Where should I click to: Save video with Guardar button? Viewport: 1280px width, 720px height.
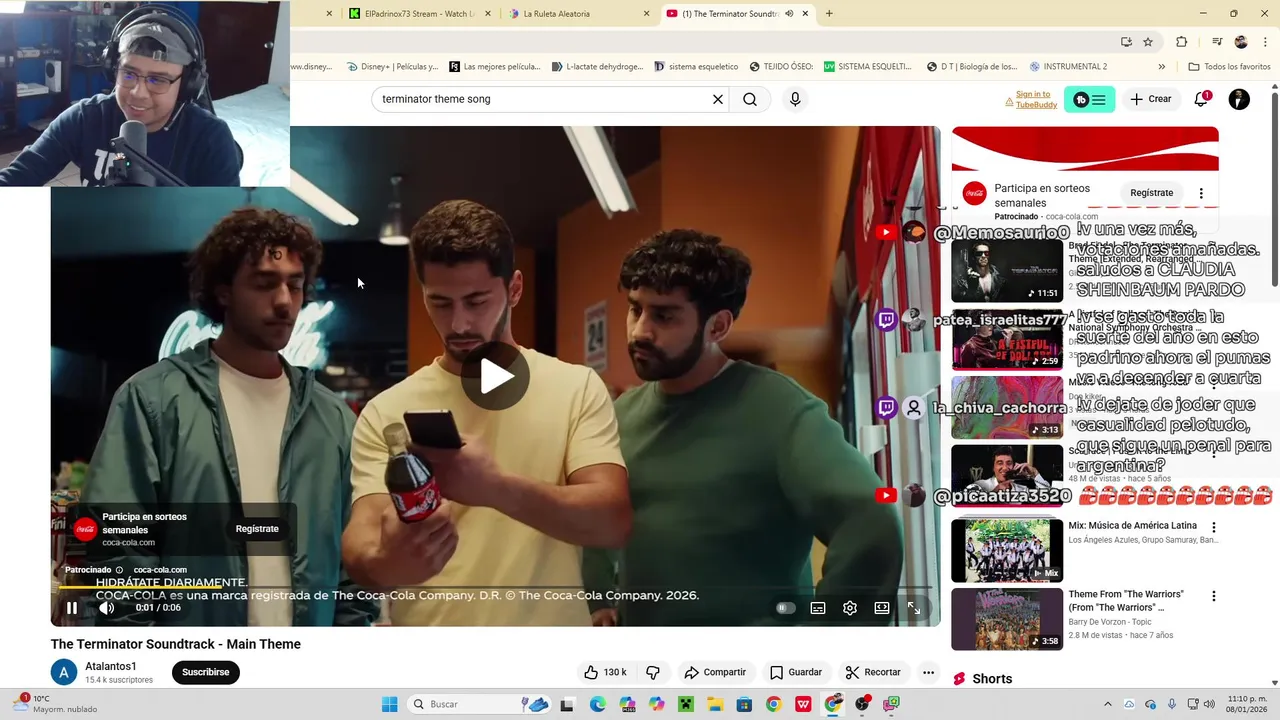tap(796, 672)
